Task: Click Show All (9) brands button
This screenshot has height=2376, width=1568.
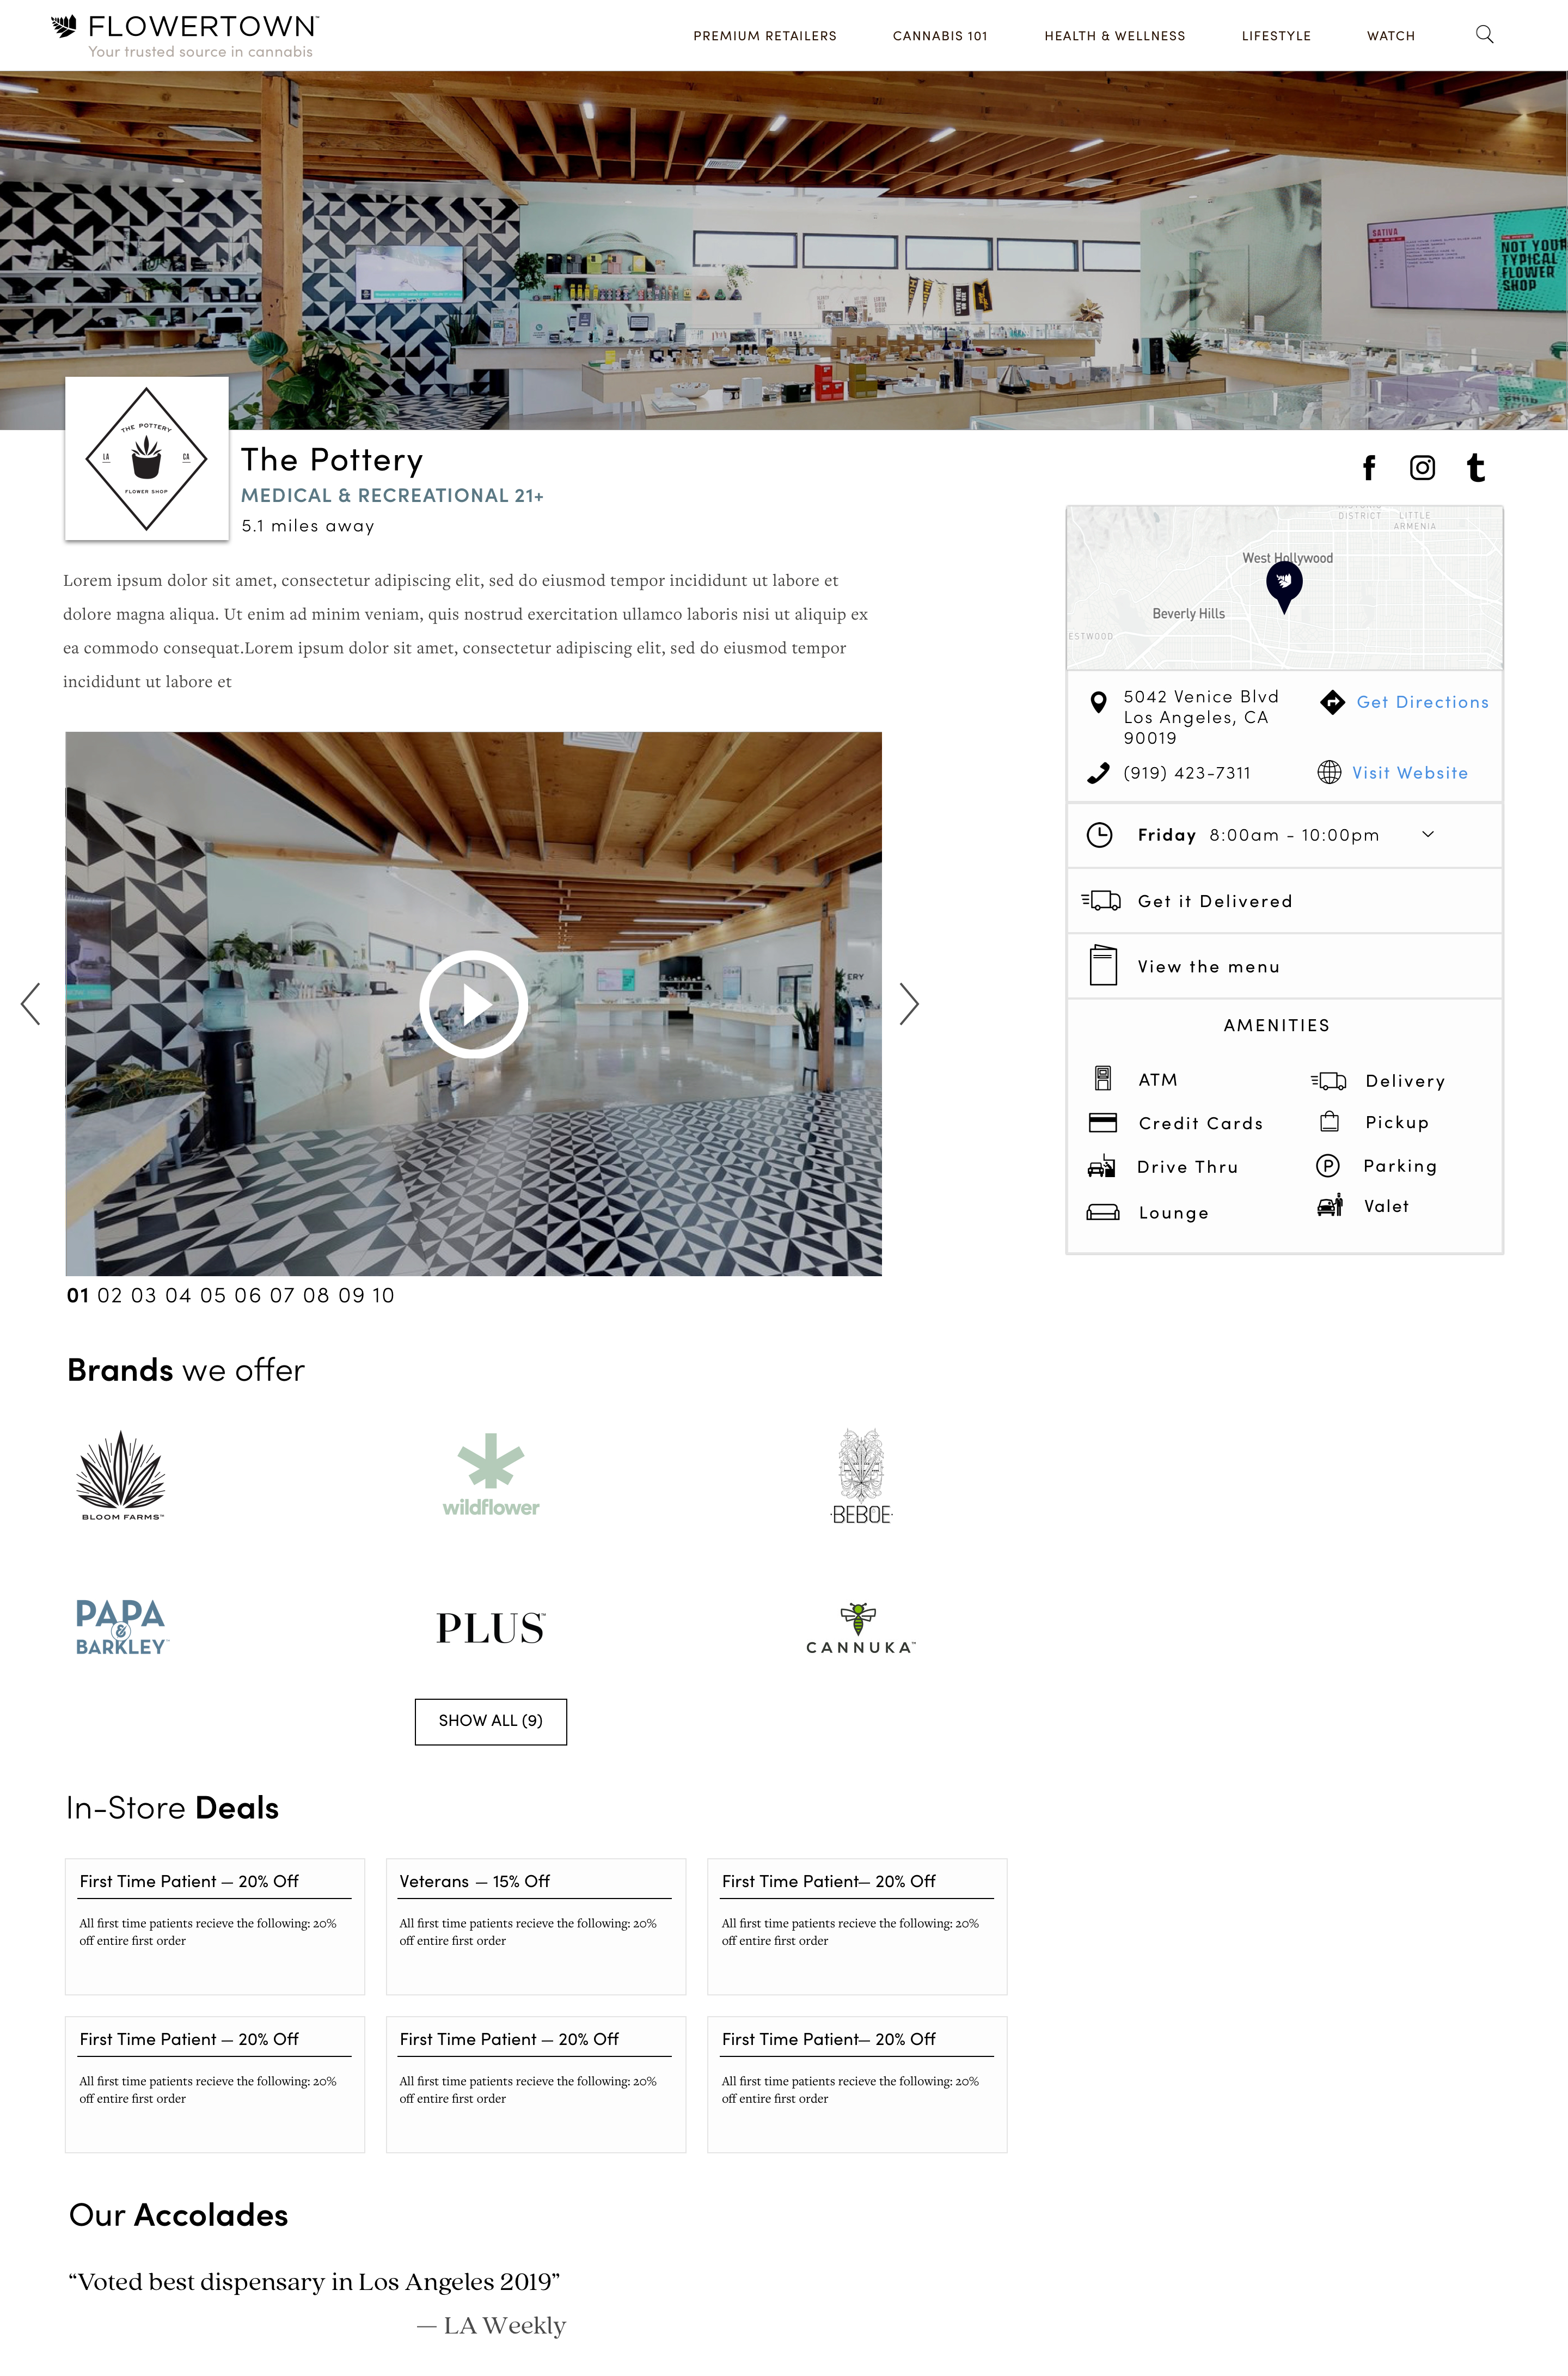Action: (x=490, y=1721)
